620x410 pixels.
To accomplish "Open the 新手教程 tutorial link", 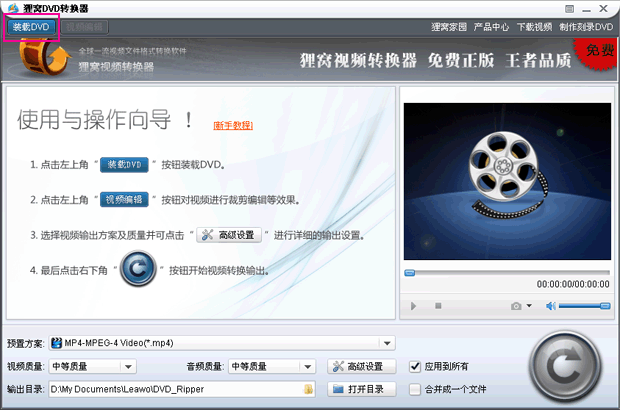I will (x=233, y=125).
